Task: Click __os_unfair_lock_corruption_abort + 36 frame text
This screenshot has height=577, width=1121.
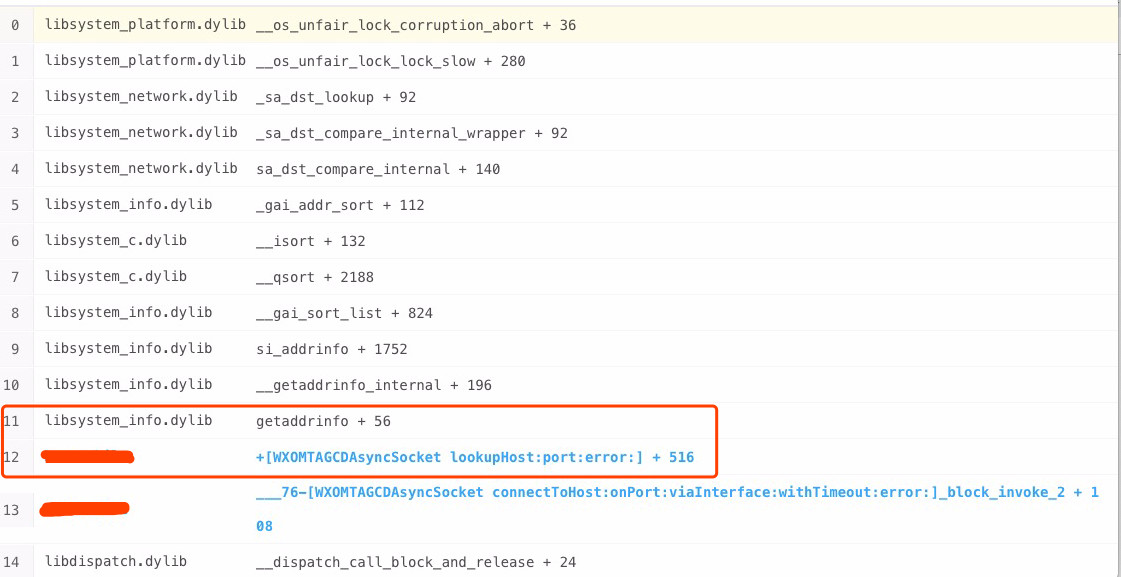Action: click(x=416, y=25)
